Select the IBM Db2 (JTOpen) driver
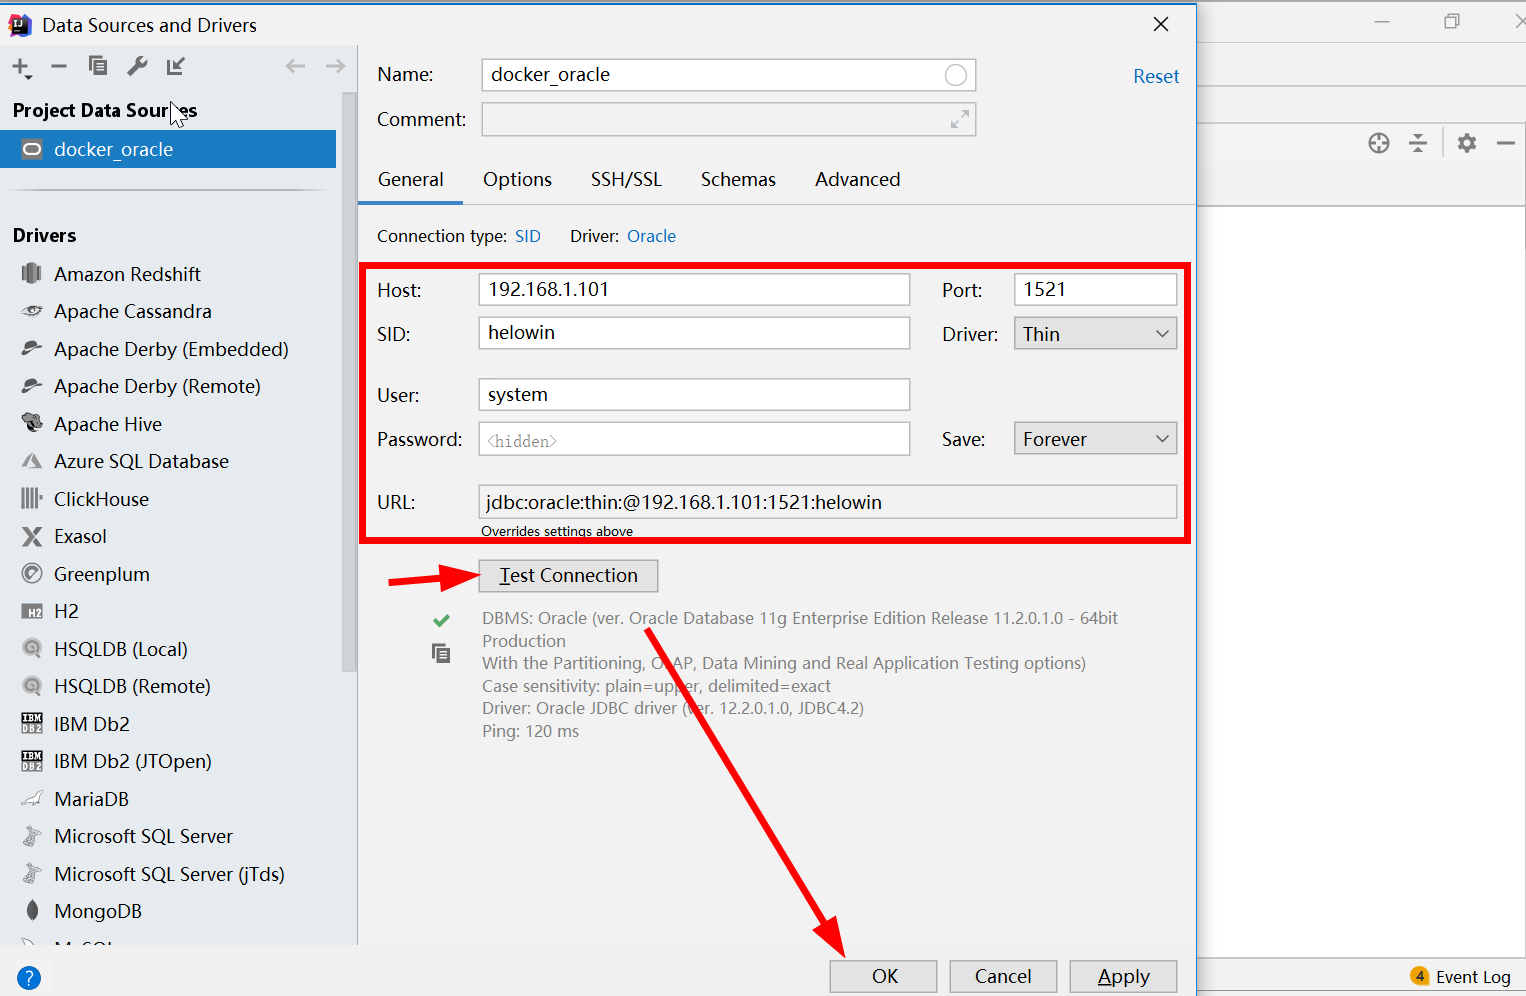 click(132, 762)
